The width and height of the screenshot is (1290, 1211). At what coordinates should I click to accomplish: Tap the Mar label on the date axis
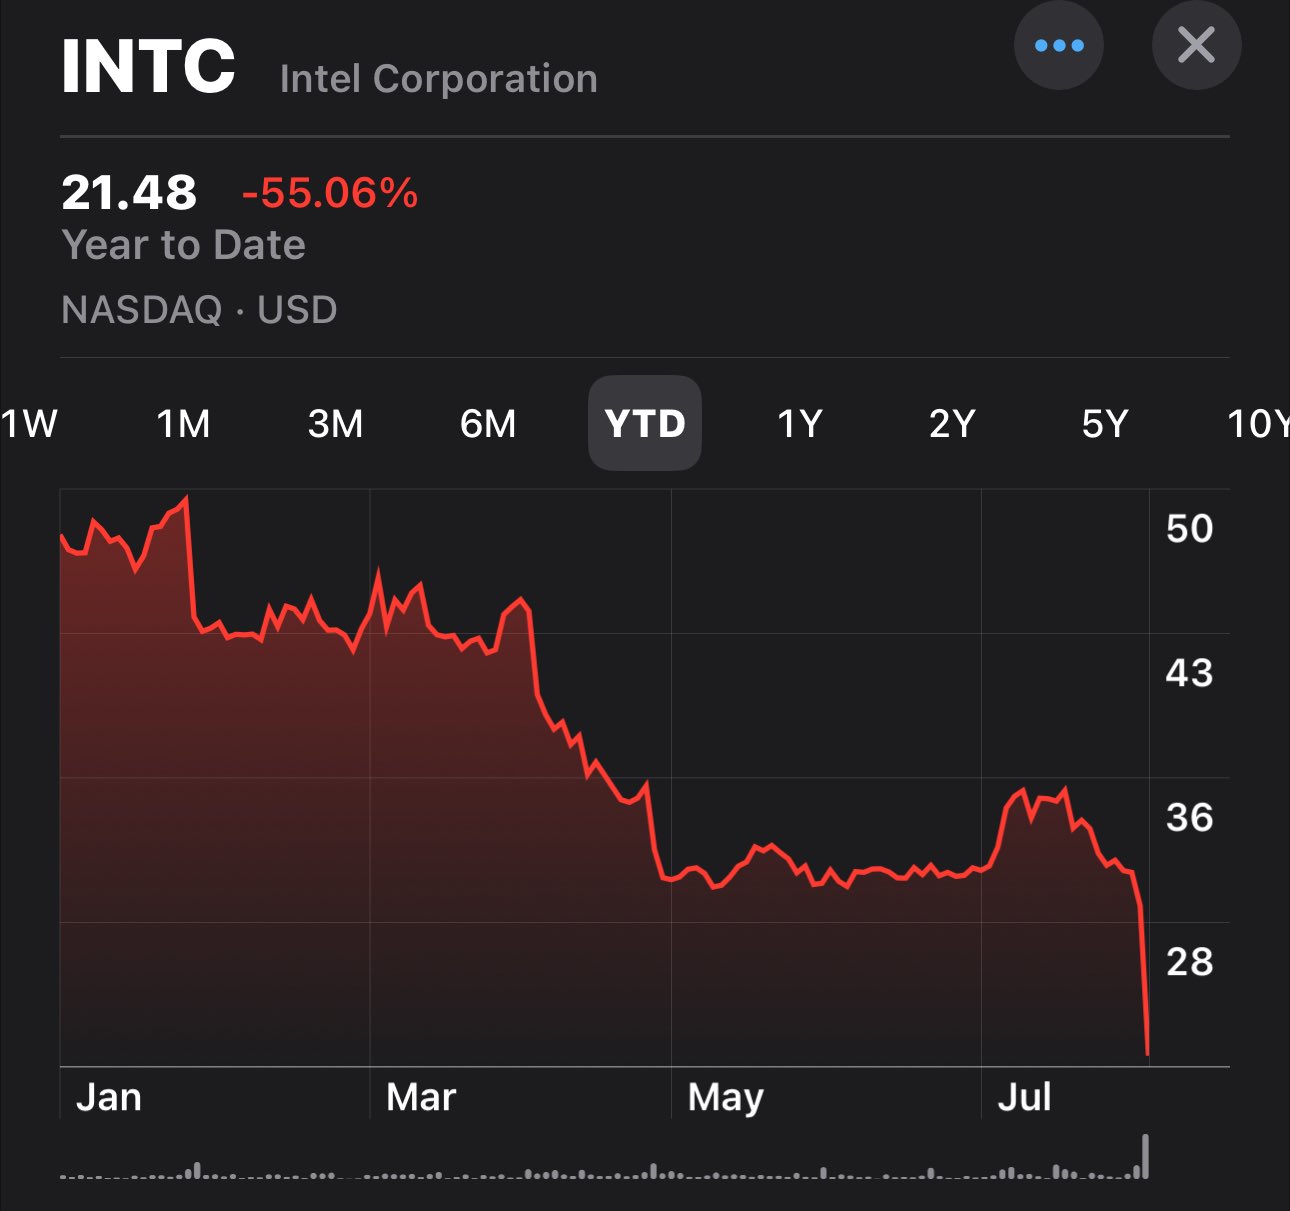421,1098
